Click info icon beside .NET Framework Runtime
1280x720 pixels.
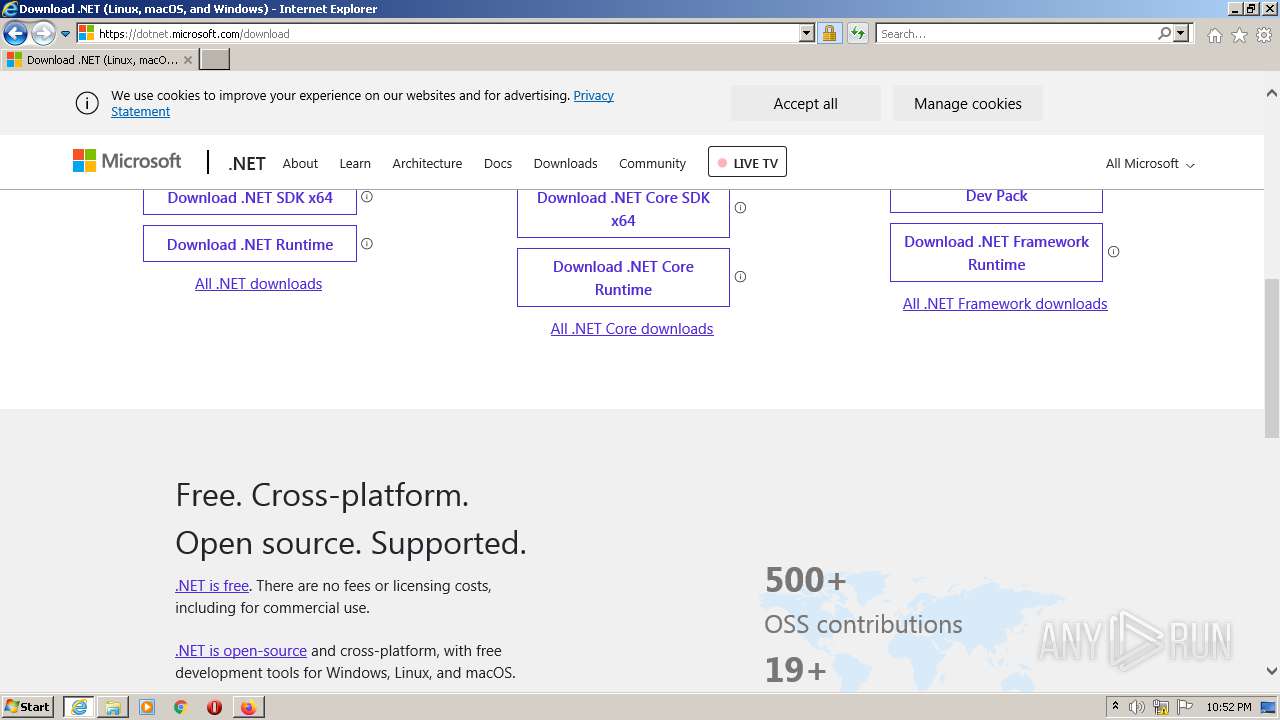click(1114, 252)
